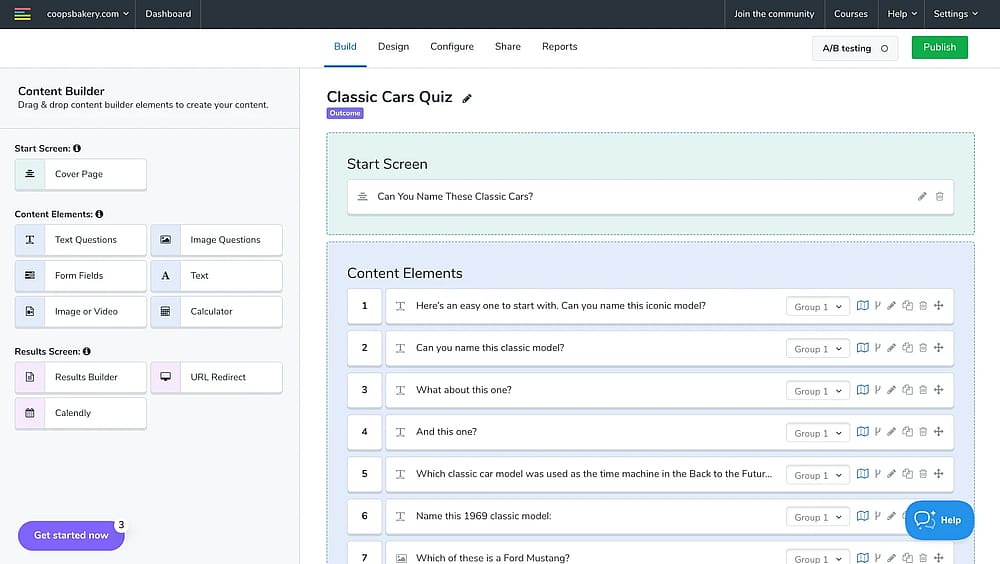Viewport: 1000px width, 564px height.
Task: Duplicate the 'And this one?' question
Action: point(908,432)
